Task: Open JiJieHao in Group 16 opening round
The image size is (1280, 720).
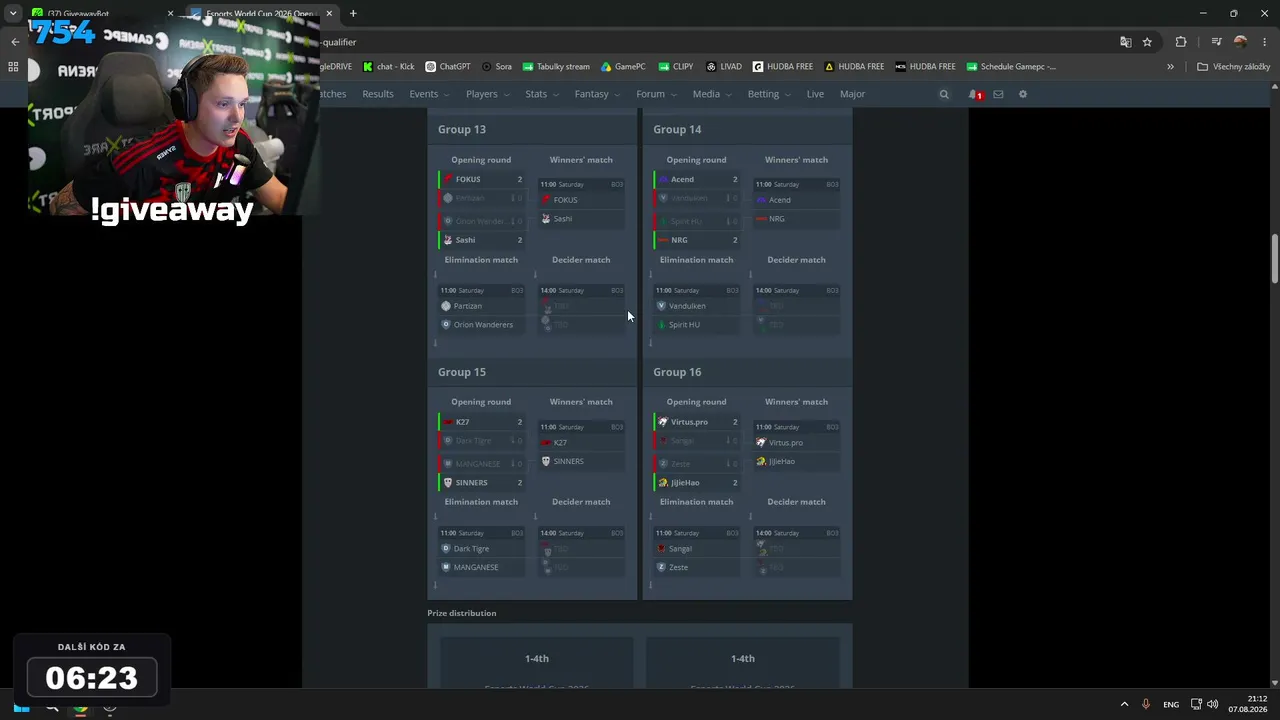Action: (685, 483)
